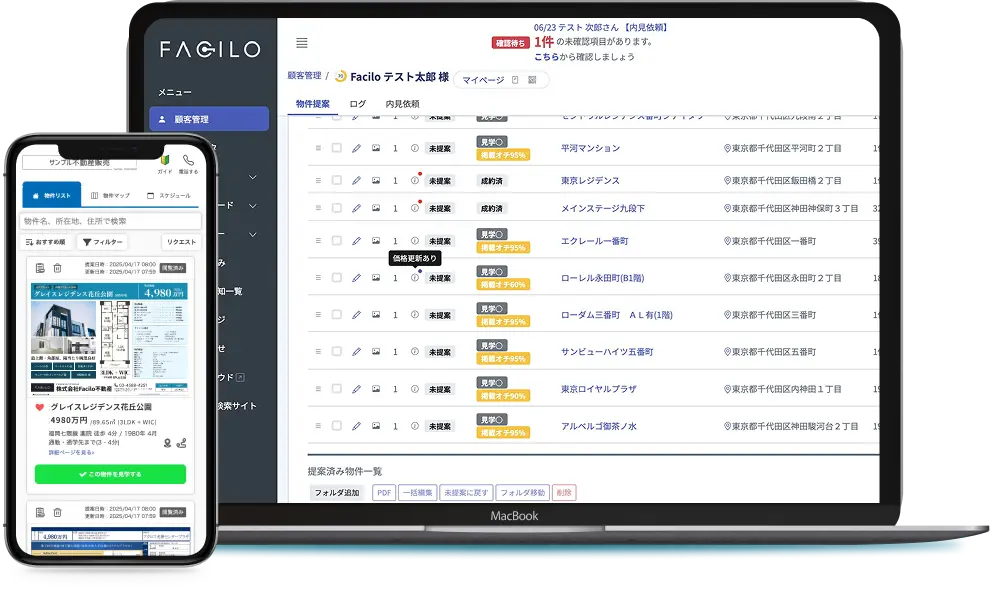The image size is (991, 590).
Task: Select 顧客管理 in the sidebar menu
Action: tap(209, 119)
